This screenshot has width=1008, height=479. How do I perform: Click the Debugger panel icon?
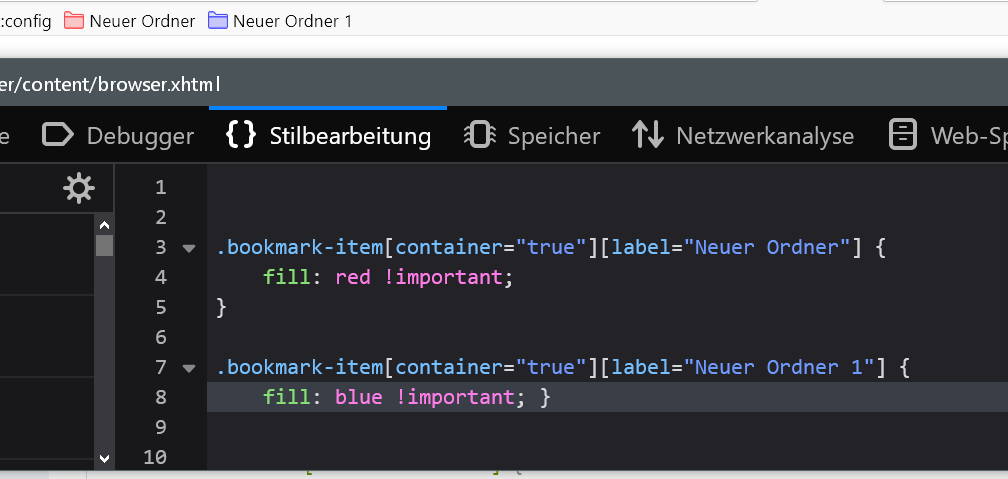pyautogui.click(x=58, y=135)
